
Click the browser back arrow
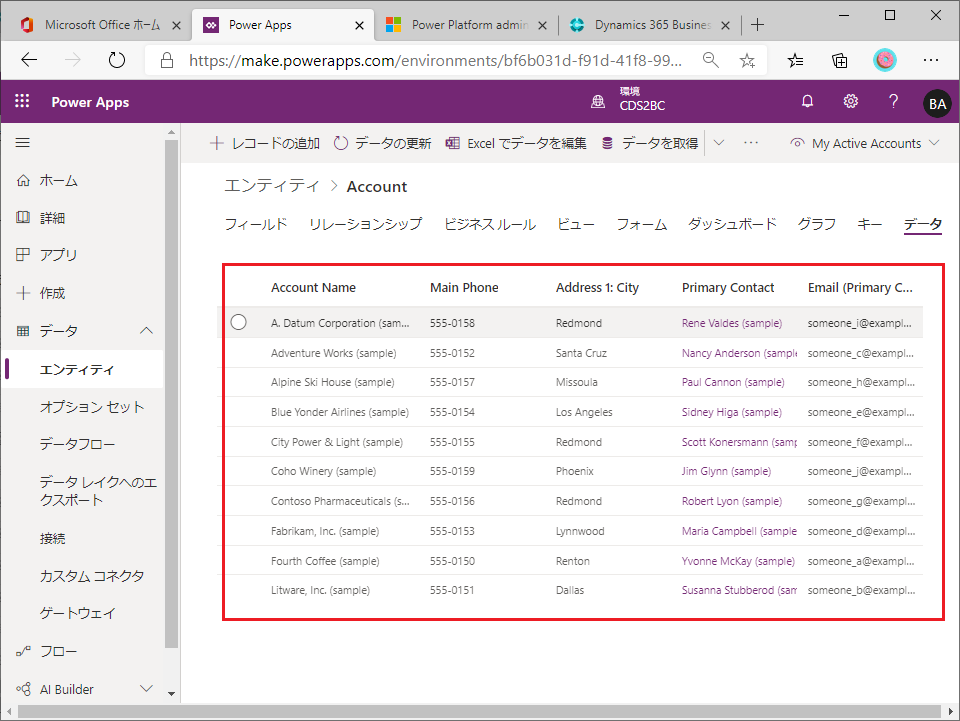(x=29, y=59)
